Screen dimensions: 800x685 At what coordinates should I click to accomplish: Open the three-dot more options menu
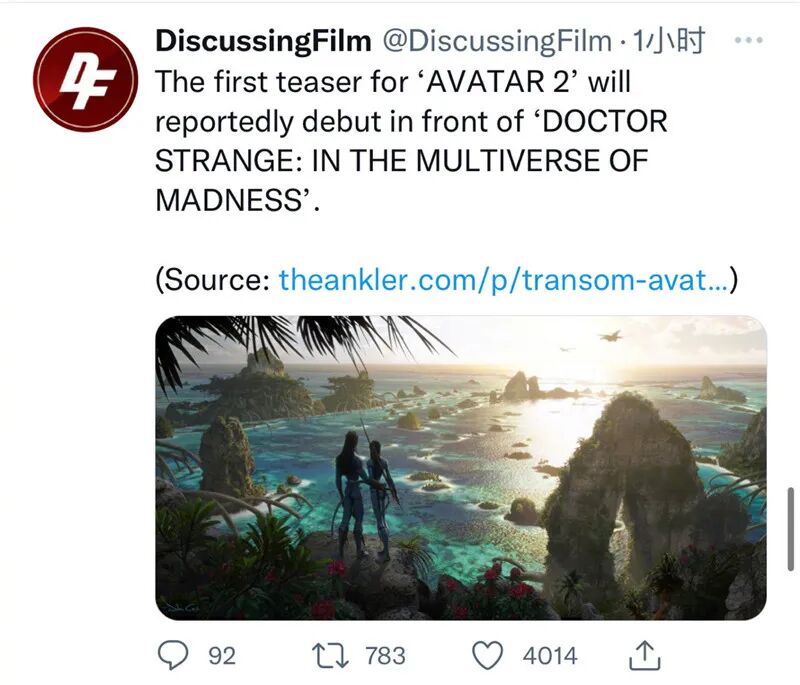748,40
